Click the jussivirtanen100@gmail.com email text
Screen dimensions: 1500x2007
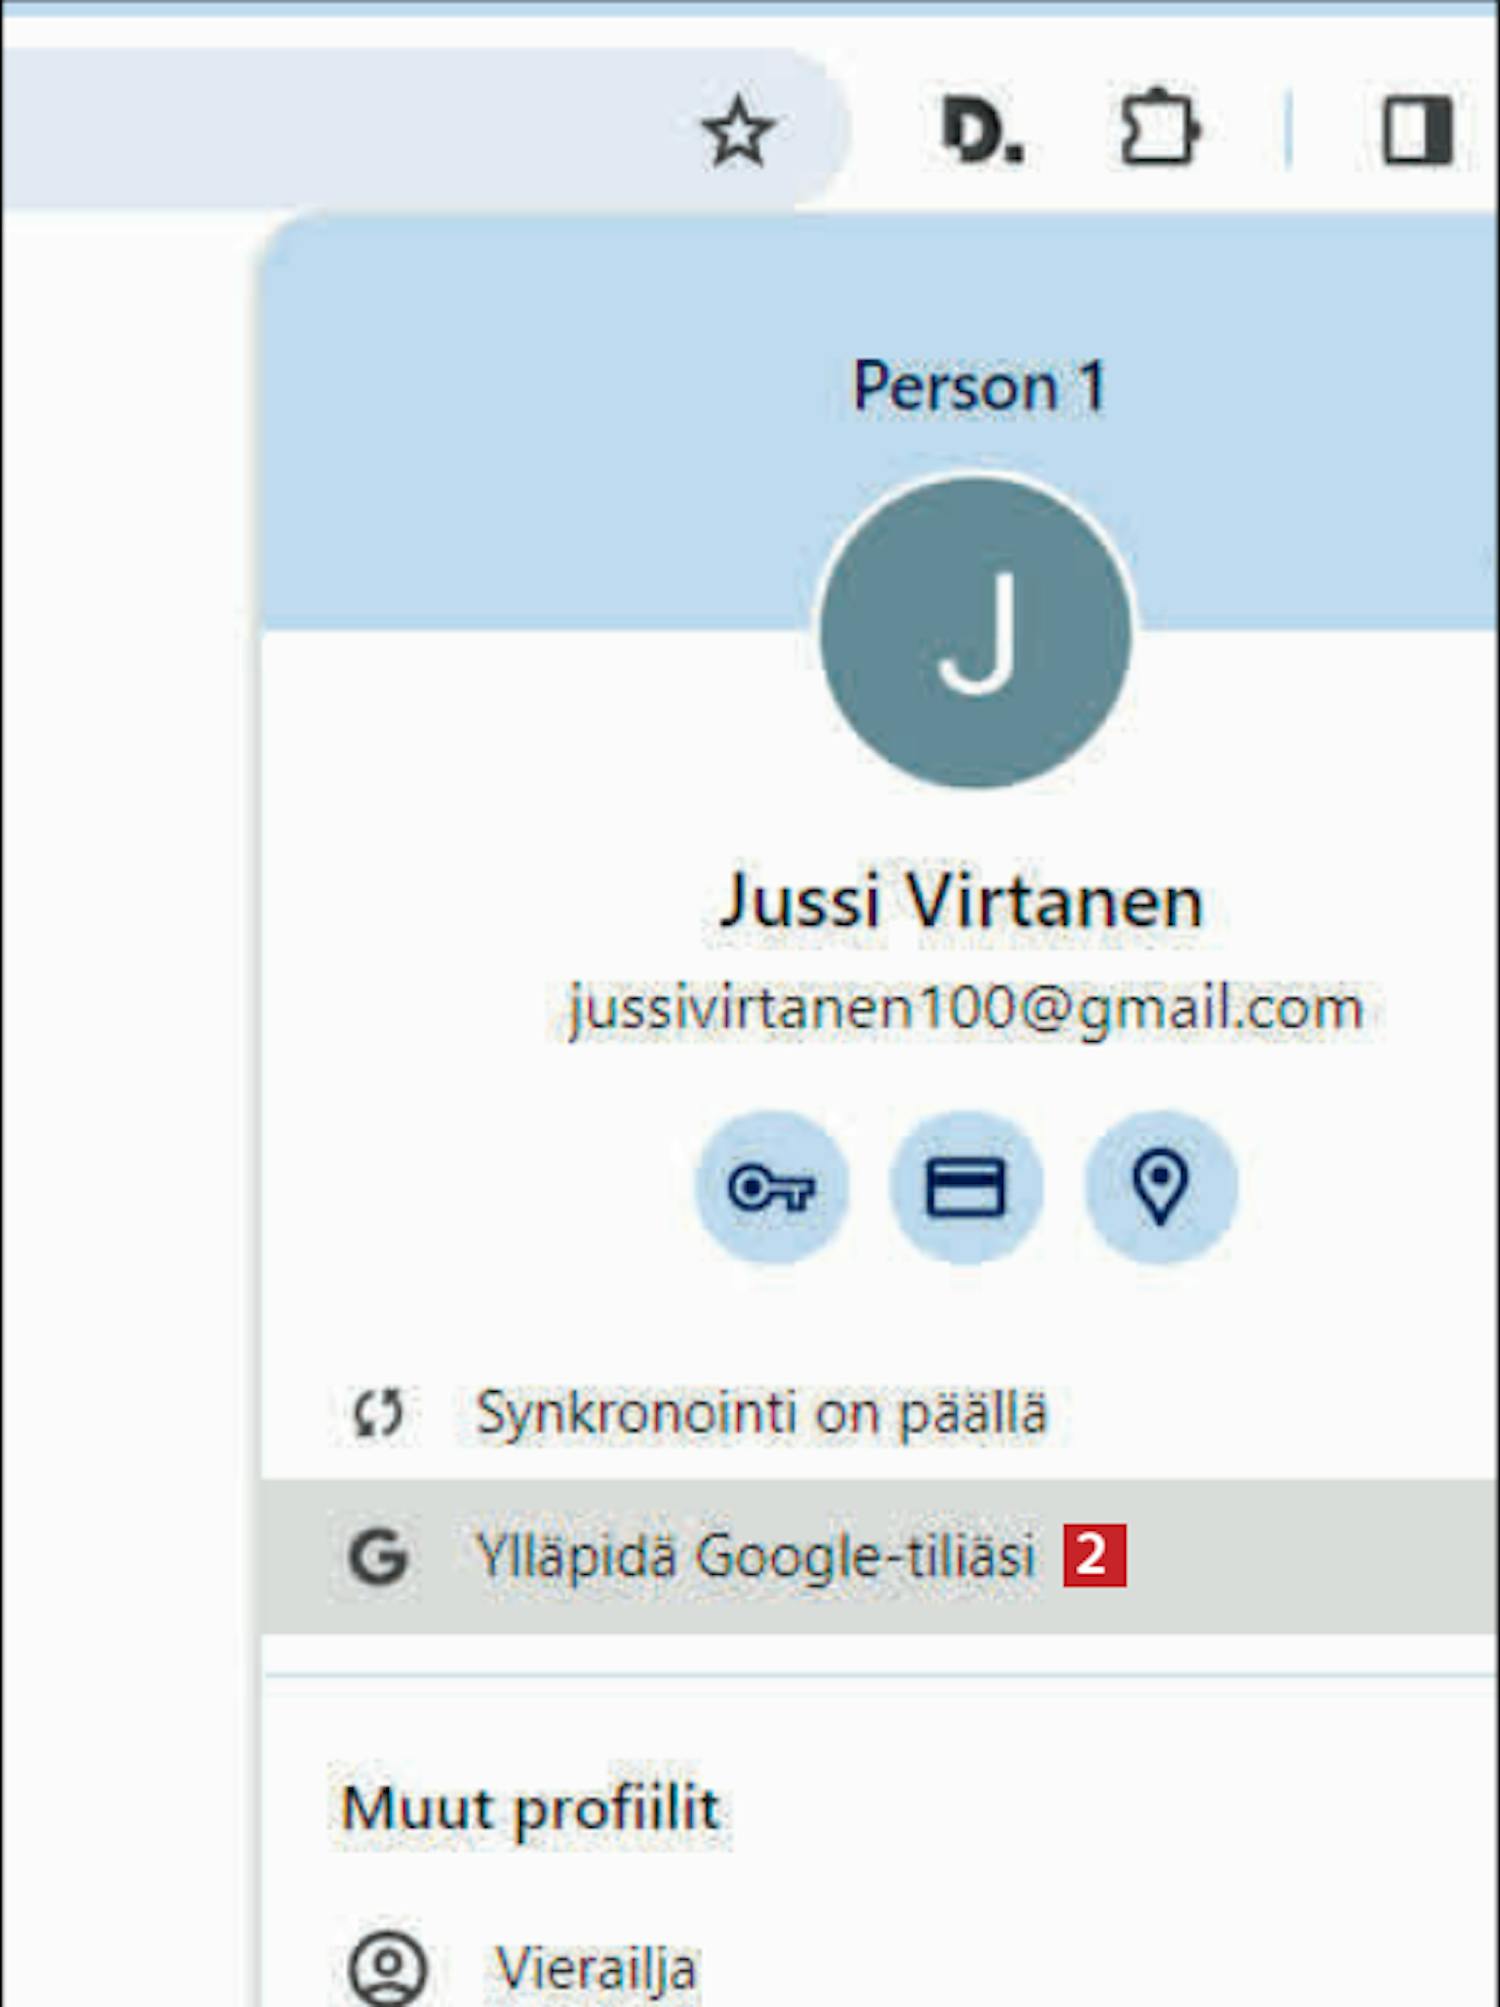(x=965, y=1008)
